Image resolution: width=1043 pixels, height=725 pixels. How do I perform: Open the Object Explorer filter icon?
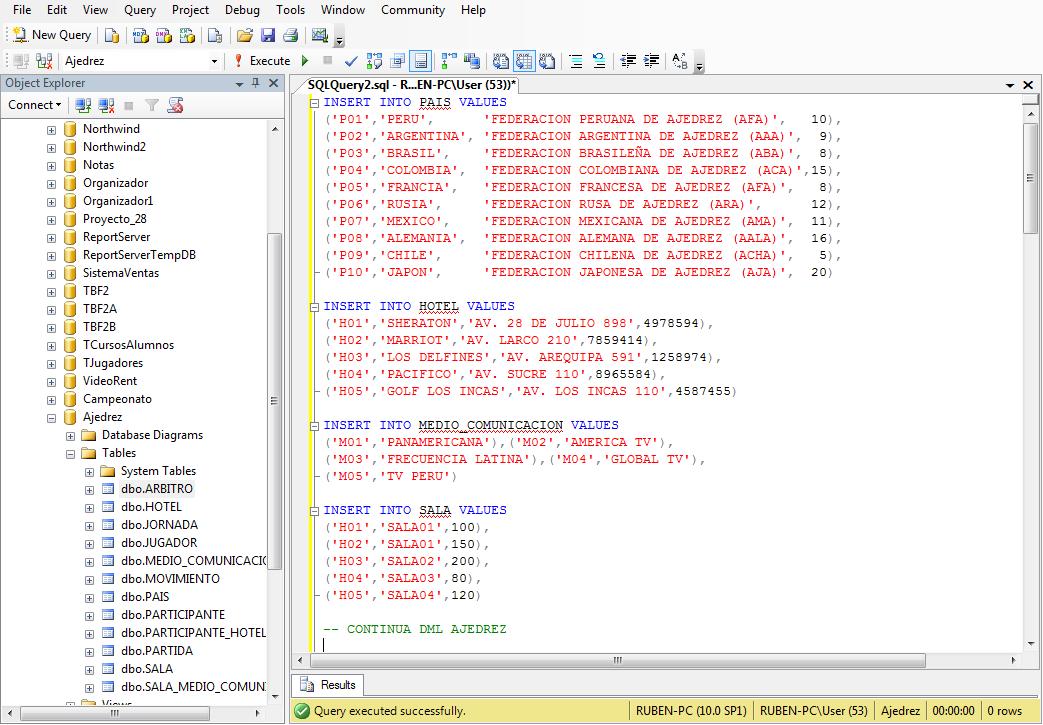coord(150,105)
